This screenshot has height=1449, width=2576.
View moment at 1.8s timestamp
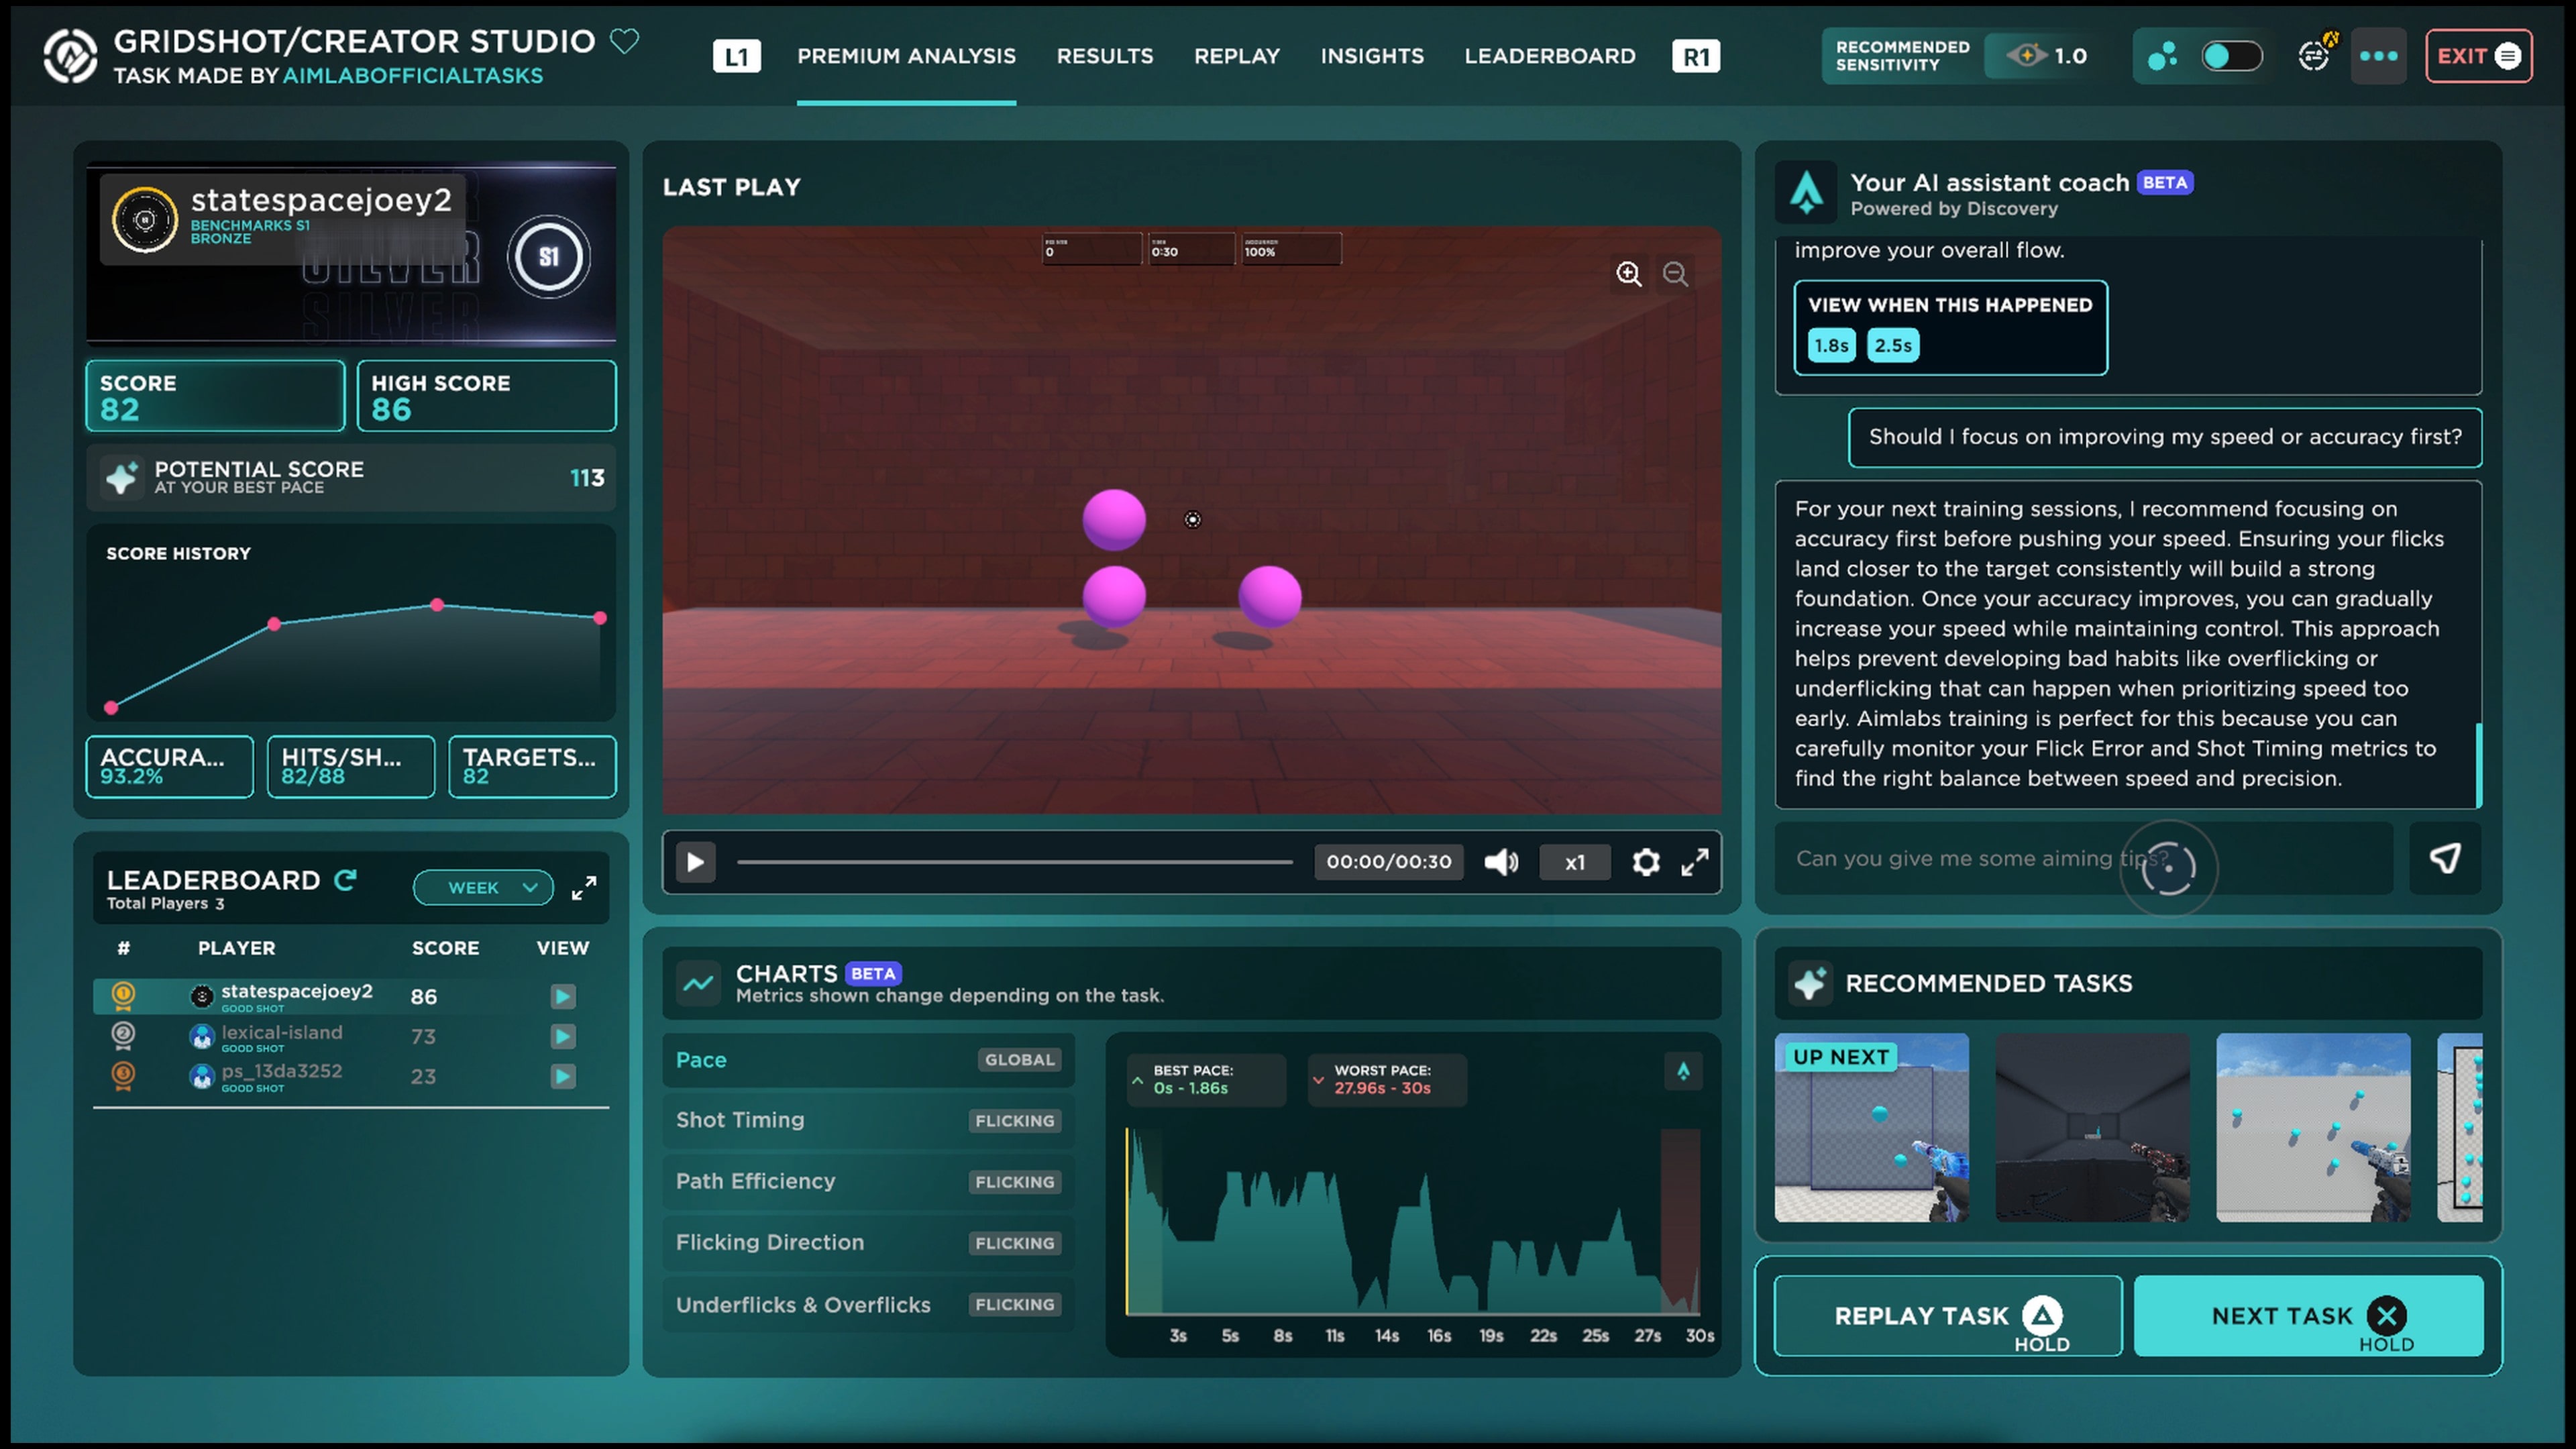tap(1830, 345)
